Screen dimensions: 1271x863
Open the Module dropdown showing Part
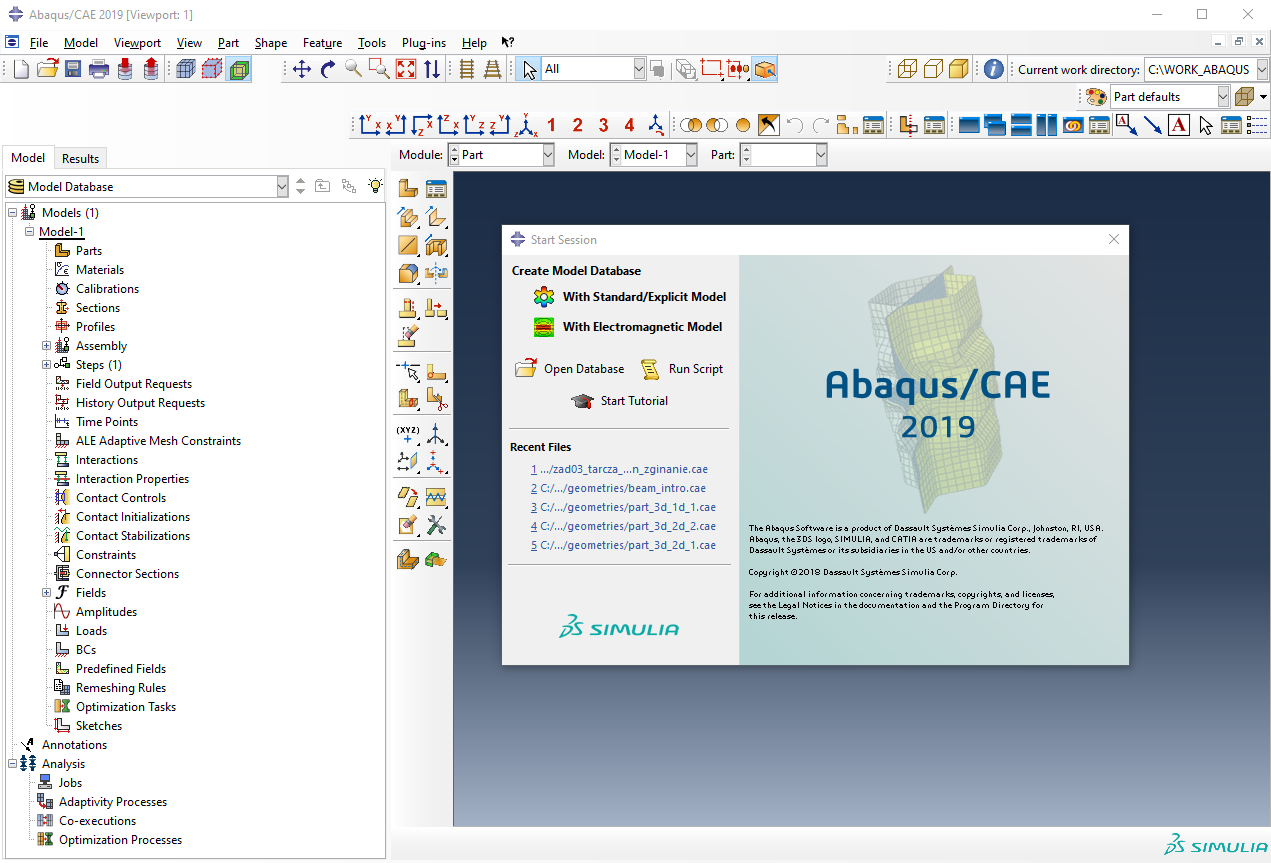(547, 155)
